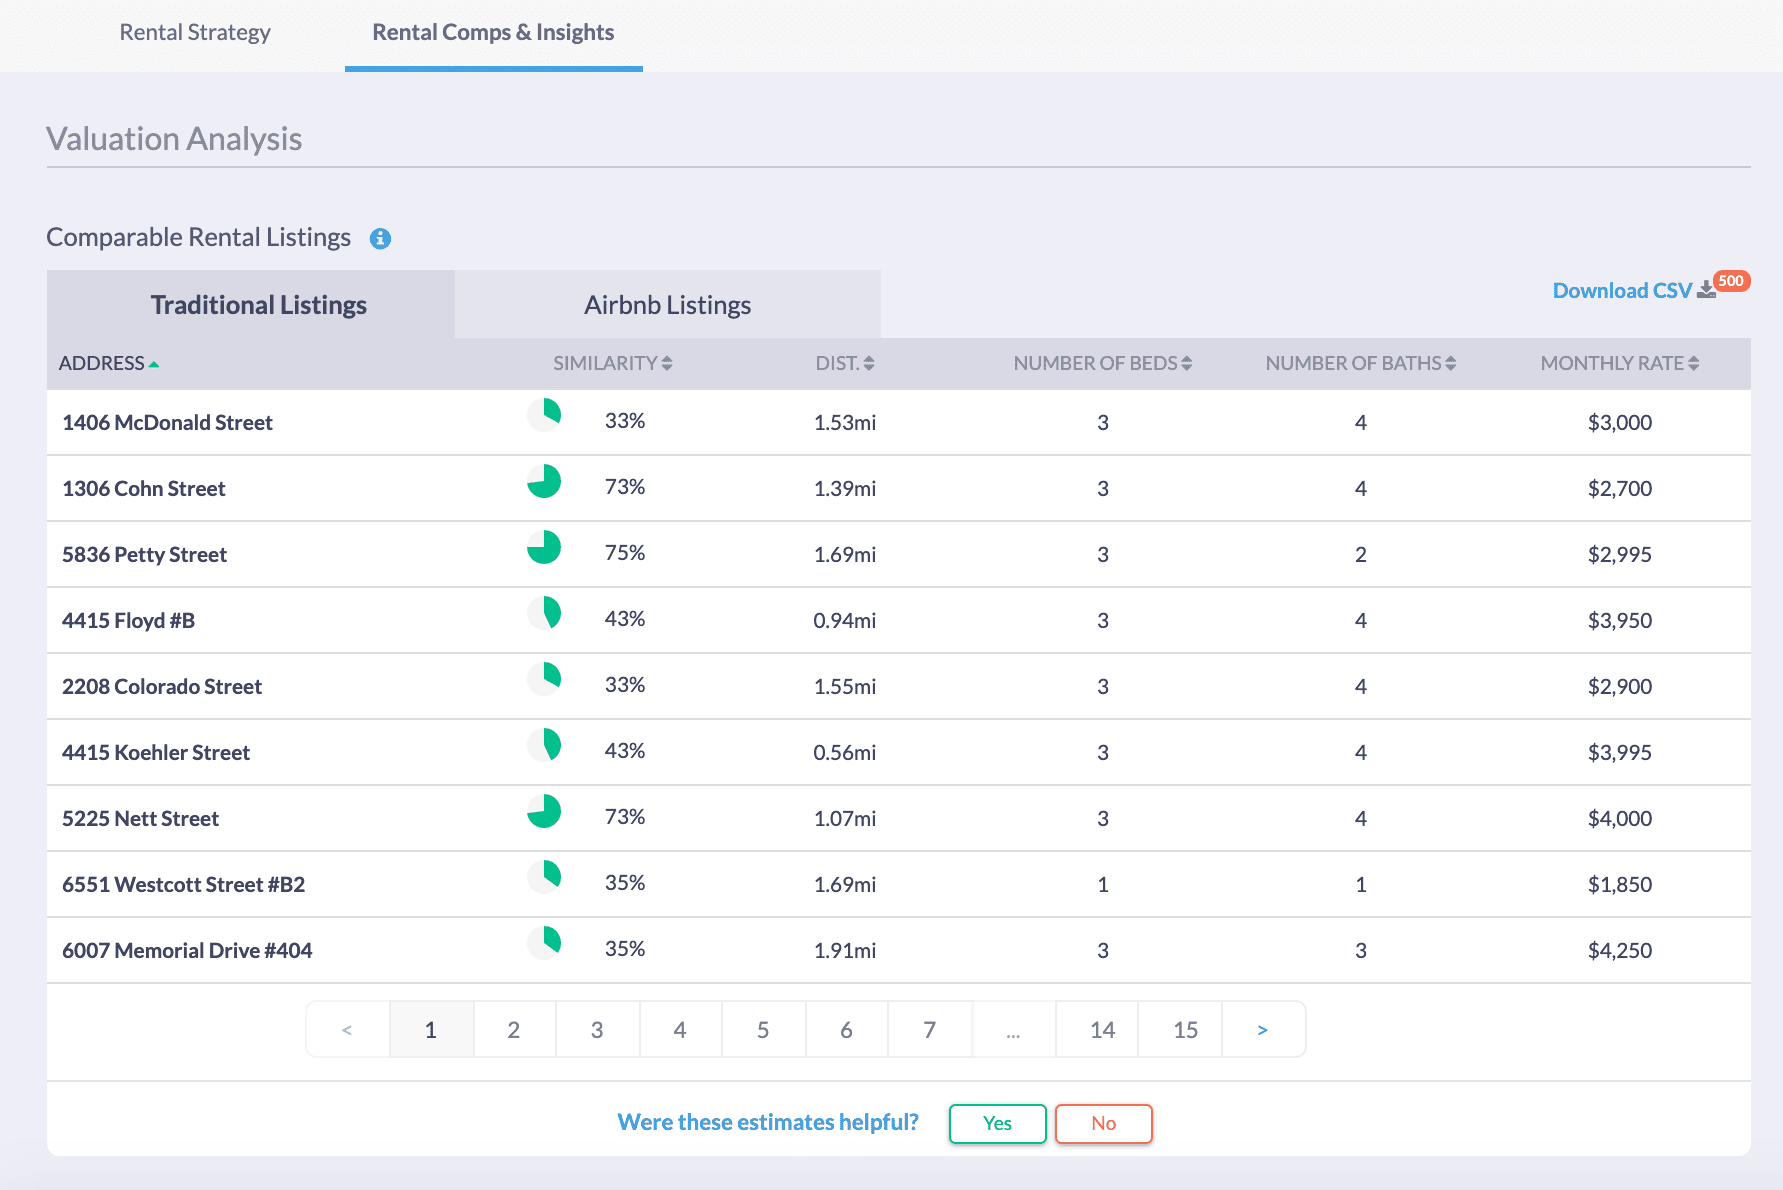Screen dimensions: 1783x1190
Task: Click the Download CSV link
Action: point(1621,289)
